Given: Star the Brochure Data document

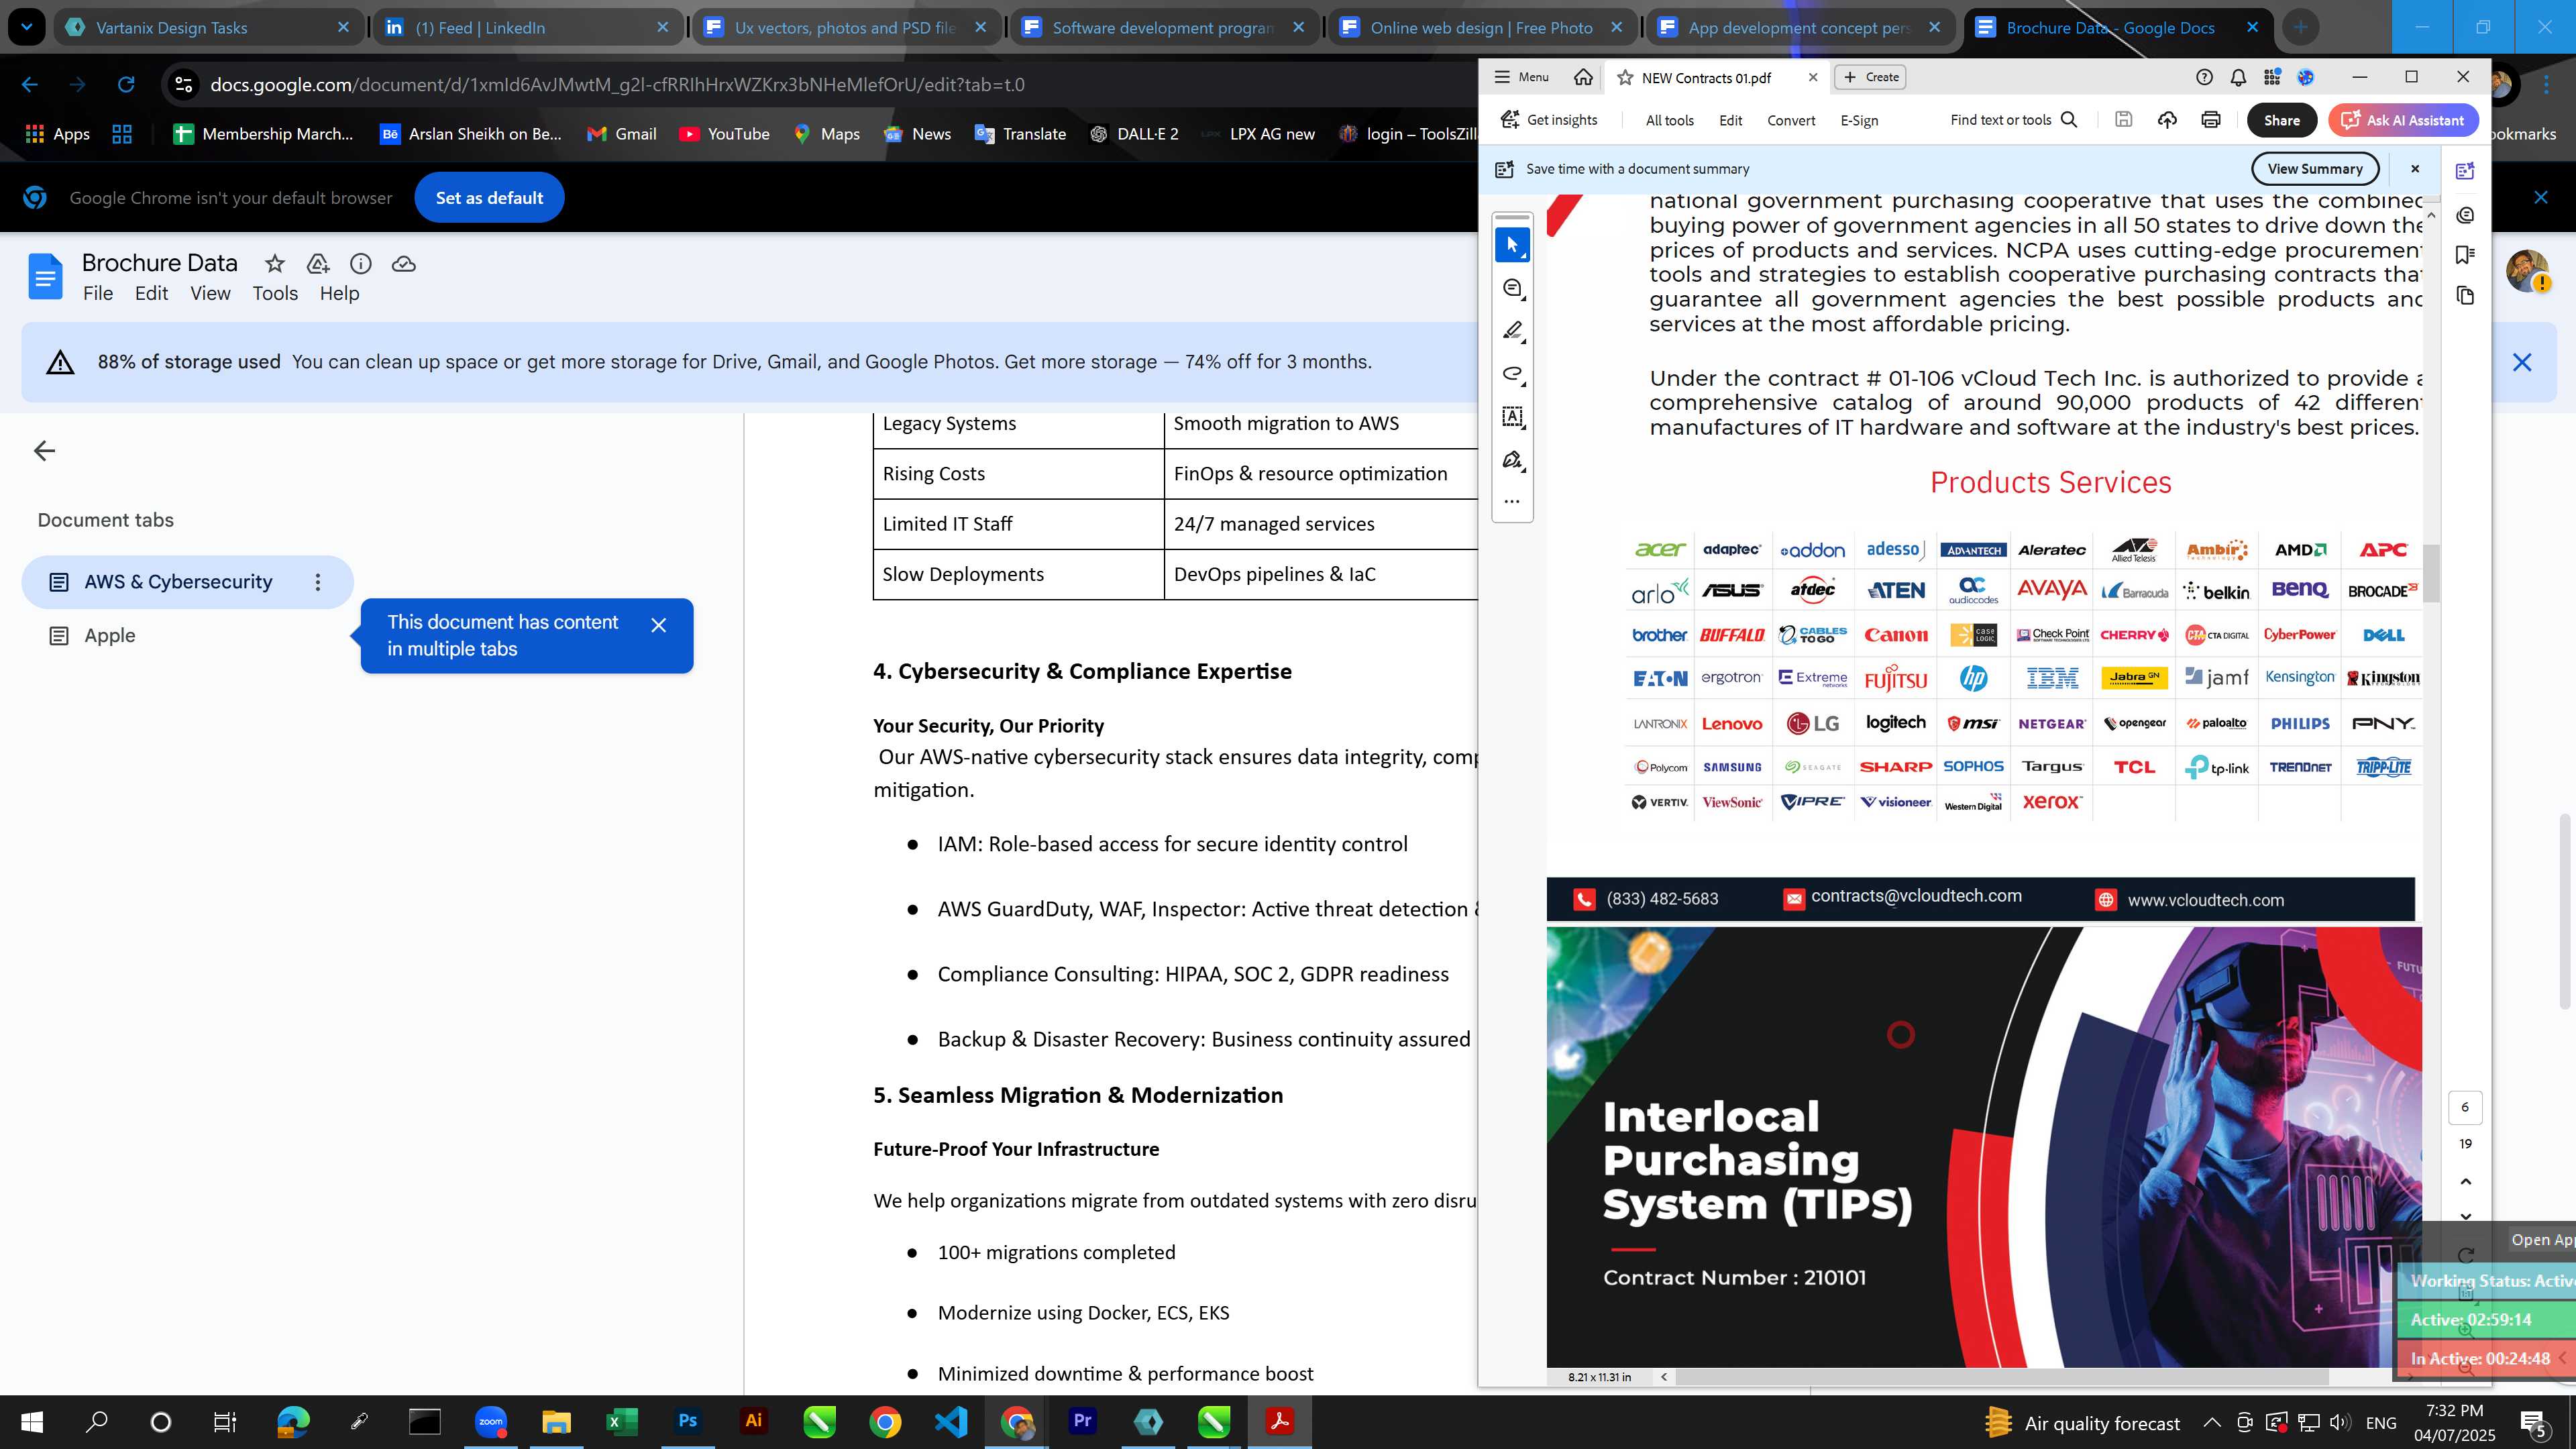Looking at the screenshot, I should click(x=274, y=264).
